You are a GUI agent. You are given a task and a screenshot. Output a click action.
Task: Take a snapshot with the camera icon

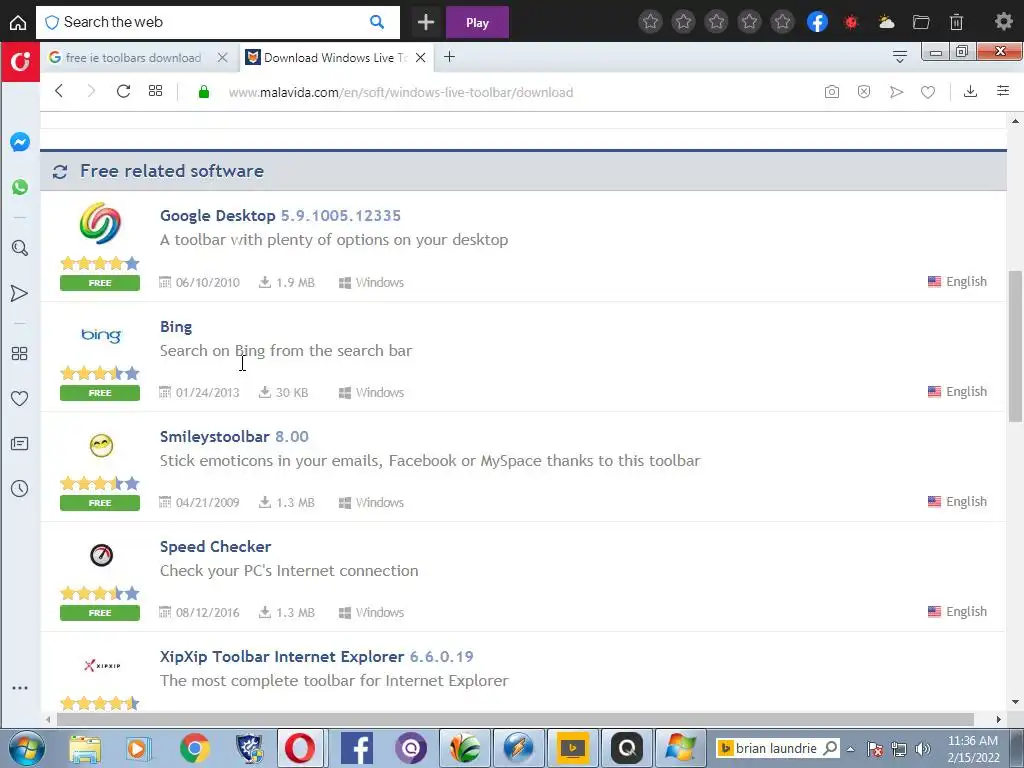tap(831, 91)
